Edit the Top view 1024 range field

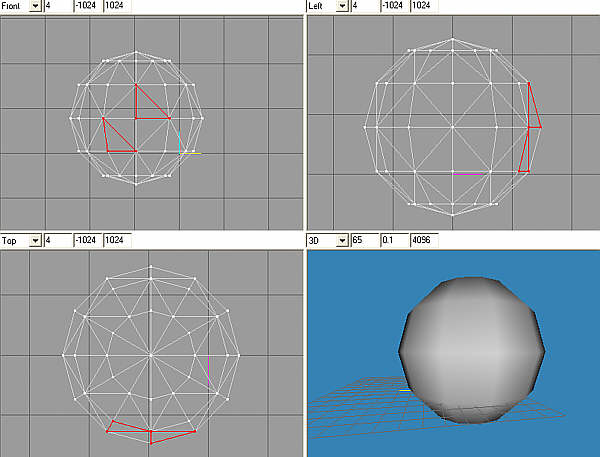click(x=117, y=240)
